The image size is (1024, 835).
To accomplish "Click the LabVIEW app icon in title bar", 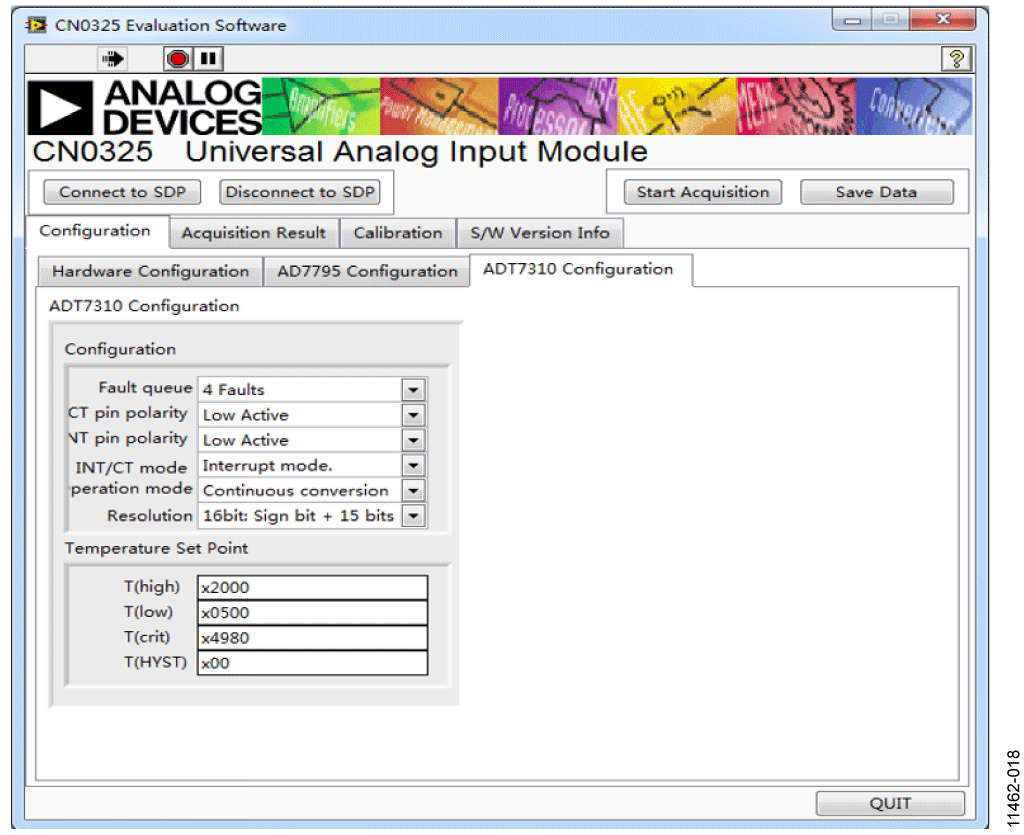I will click(x=36, y=25).
